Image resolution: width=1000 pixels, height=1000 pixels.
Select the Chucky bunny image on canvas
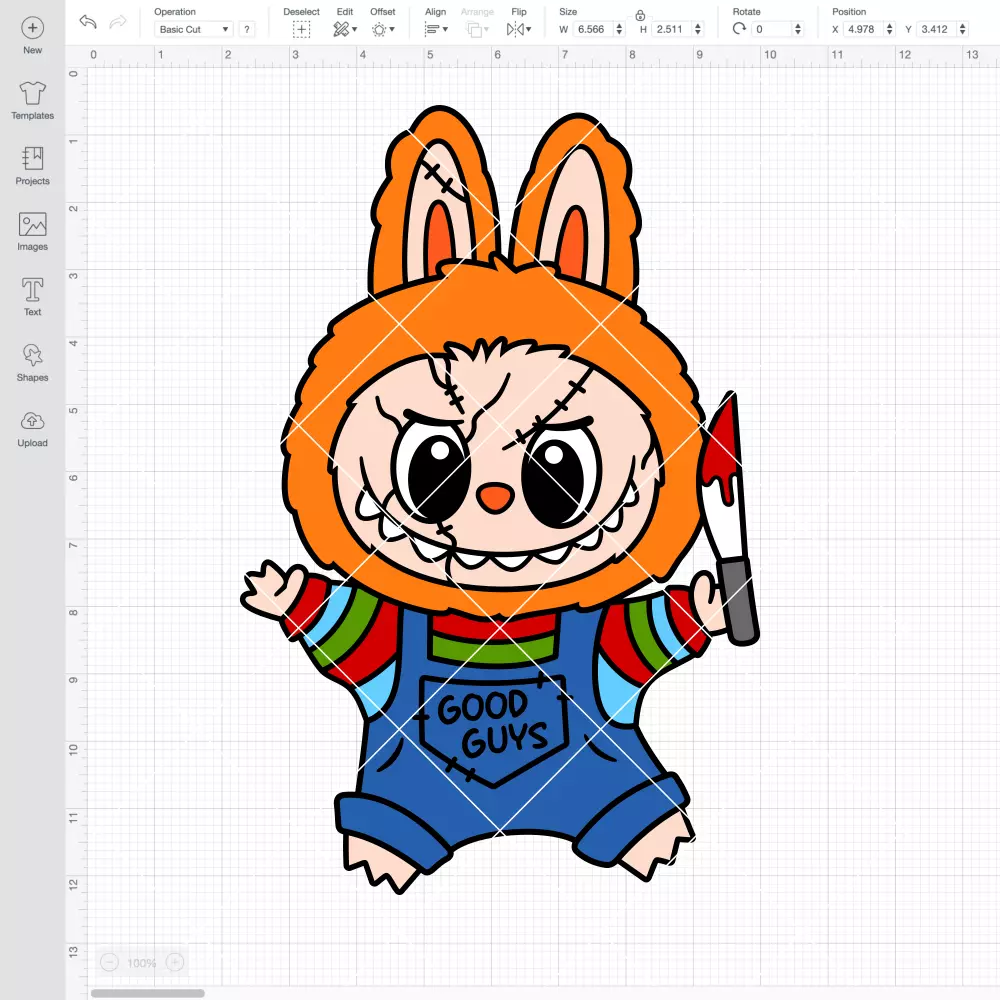(x=499, y=499)
